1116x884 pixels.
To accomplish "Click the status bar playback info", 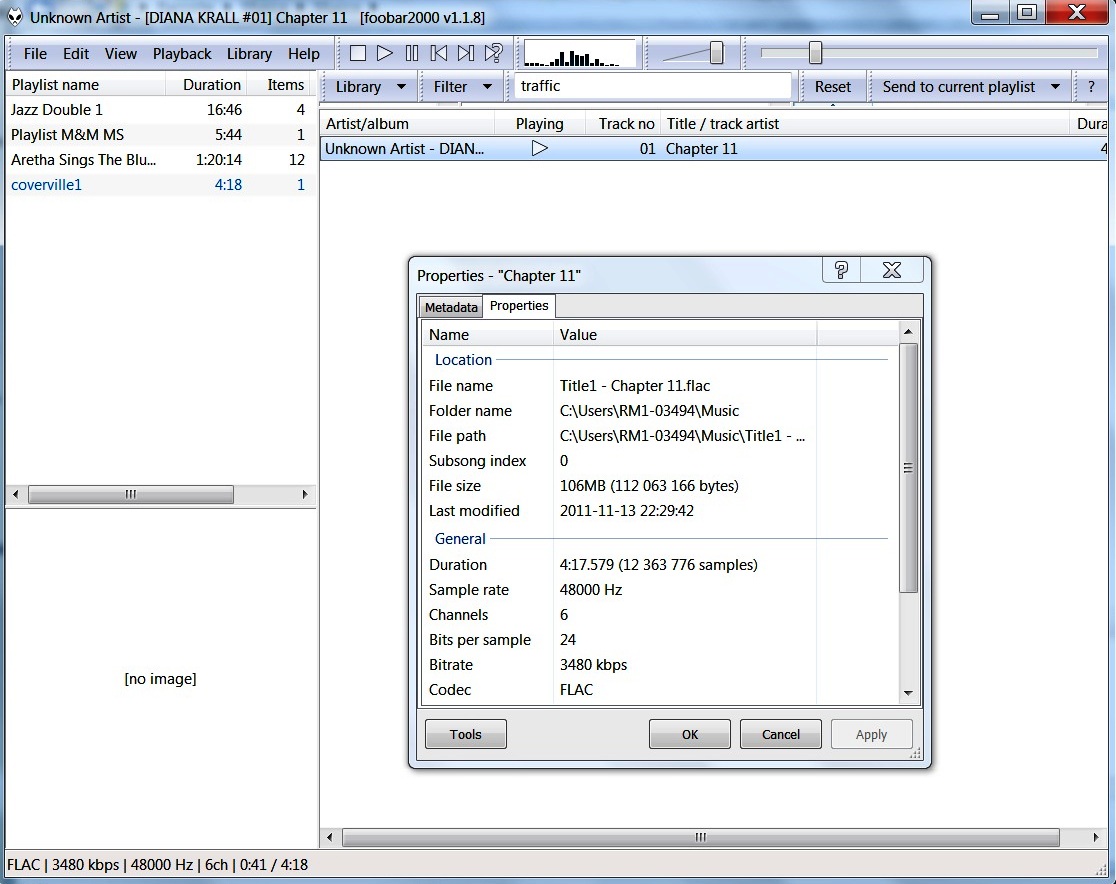I will (157, 865).
